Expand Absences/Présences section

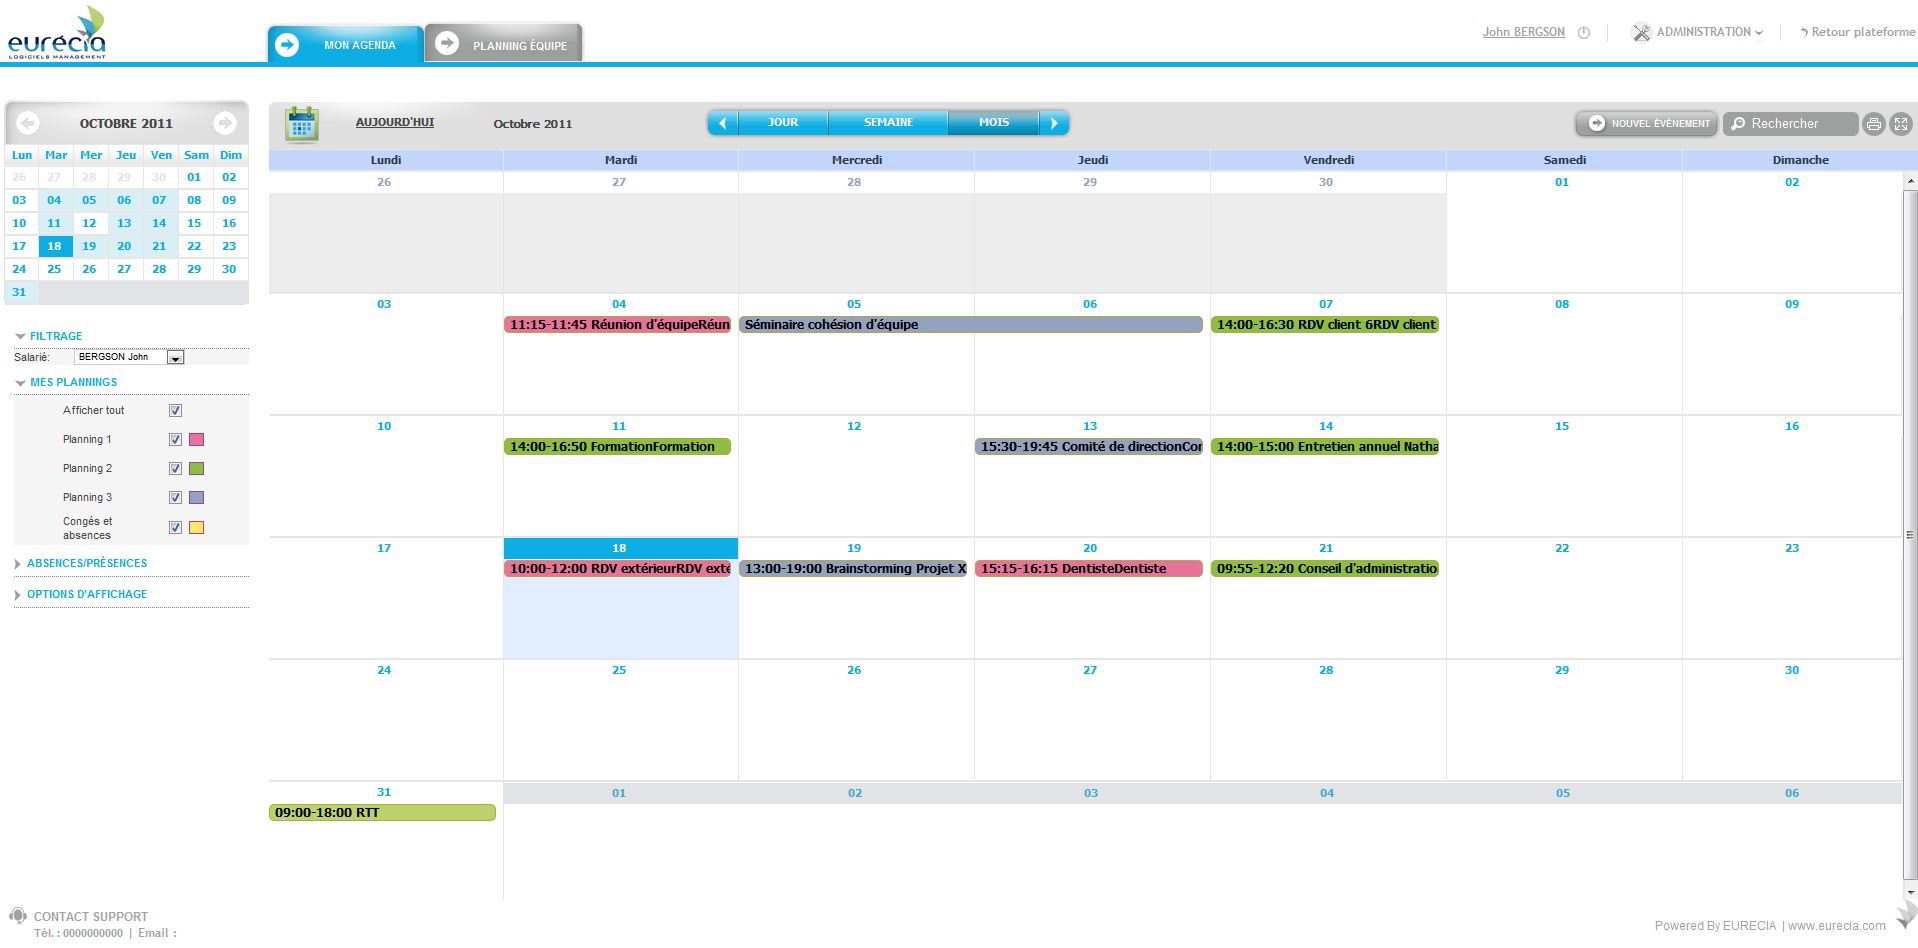[x=81, y=563]
